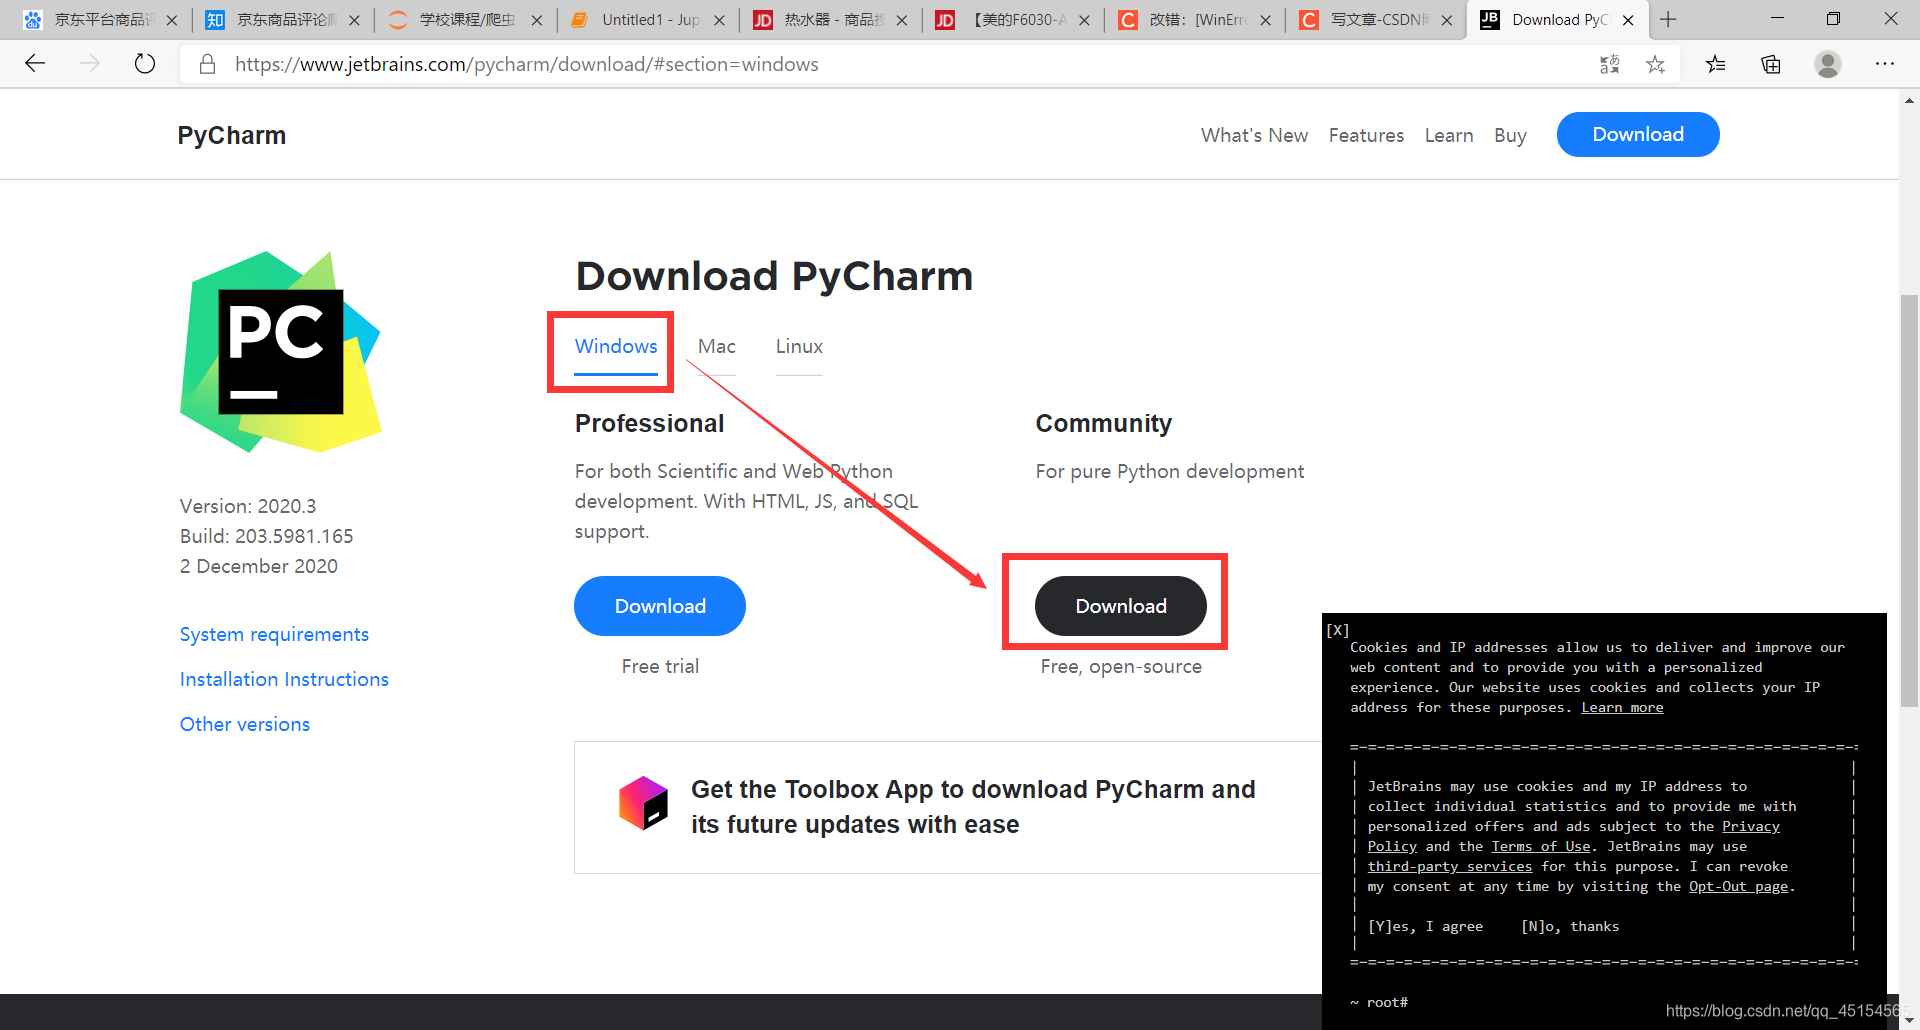Open the Terms of Use link
Viewport: 1920px width, 1030px height.
pyautogui.click(x=1540, y=847)
